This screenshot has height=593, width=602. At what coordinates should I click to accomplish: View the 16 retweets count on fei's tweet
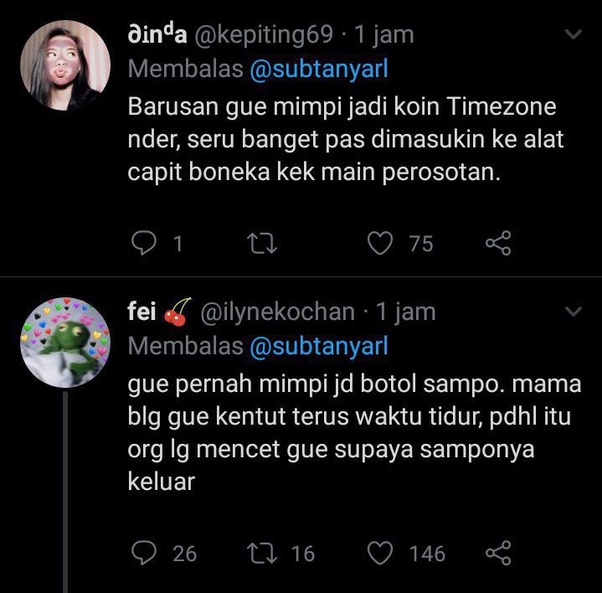(x=302, y=552)
